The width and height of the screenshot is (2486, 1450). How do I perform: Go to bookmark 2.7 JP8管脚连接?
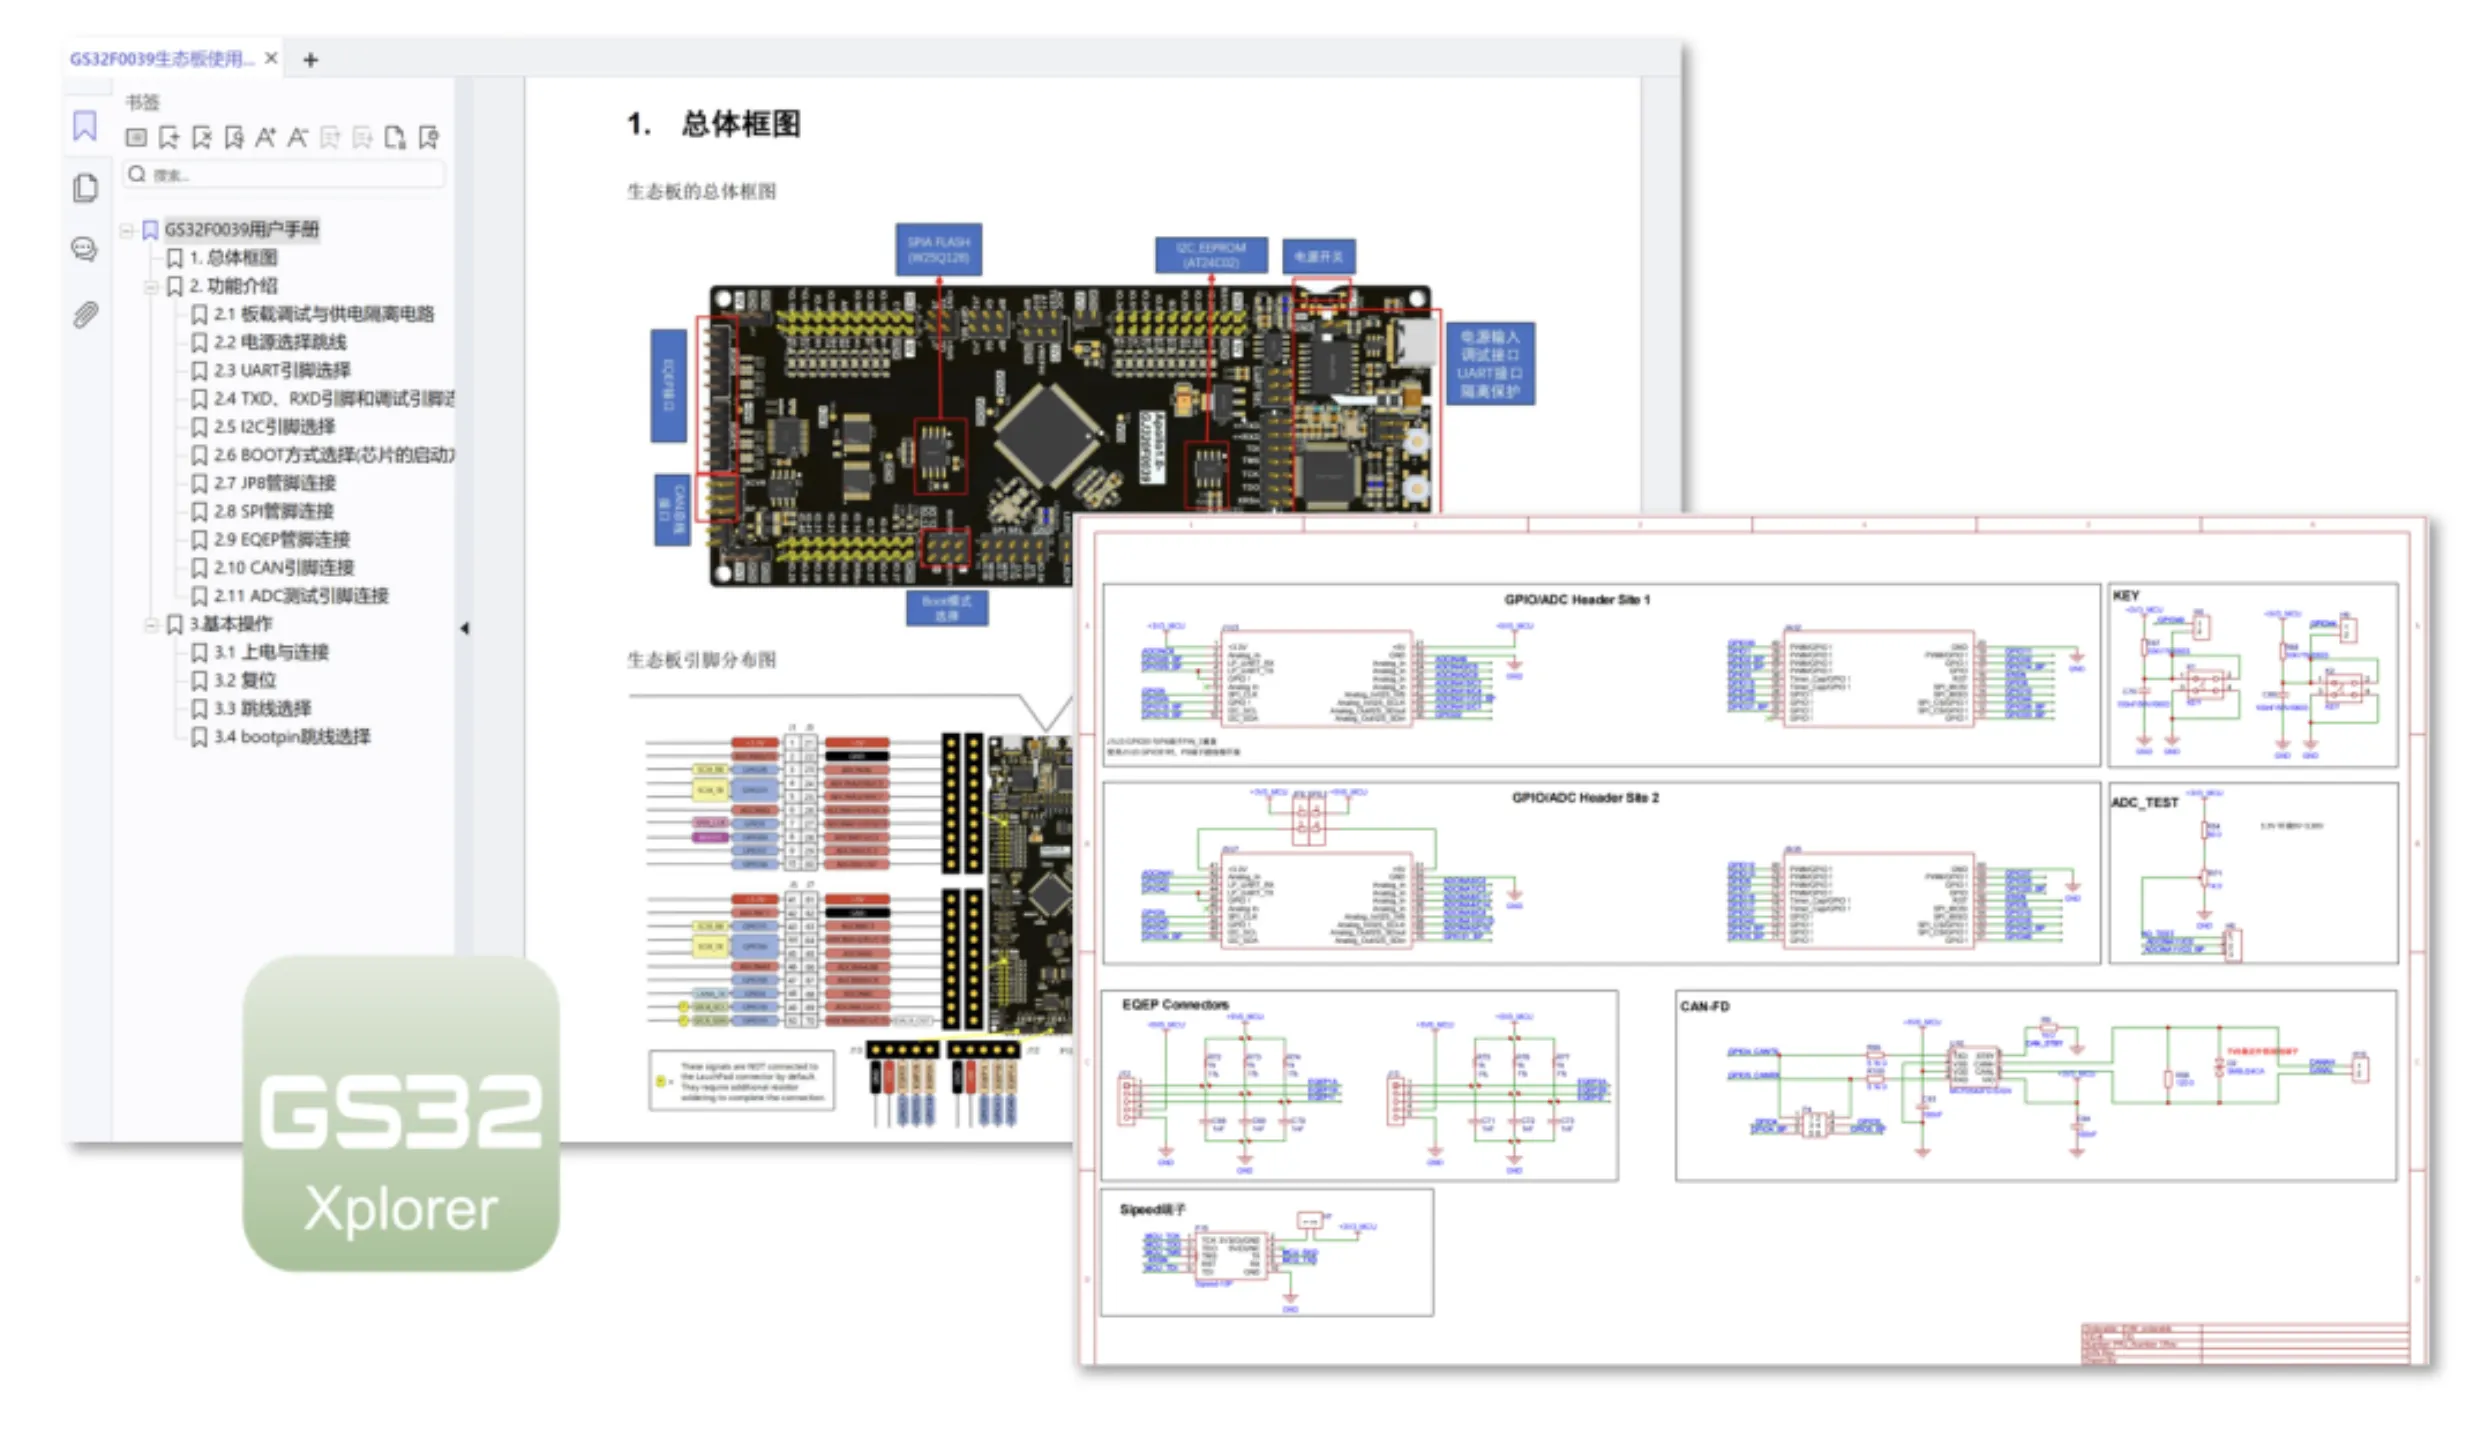click(275, 483)
